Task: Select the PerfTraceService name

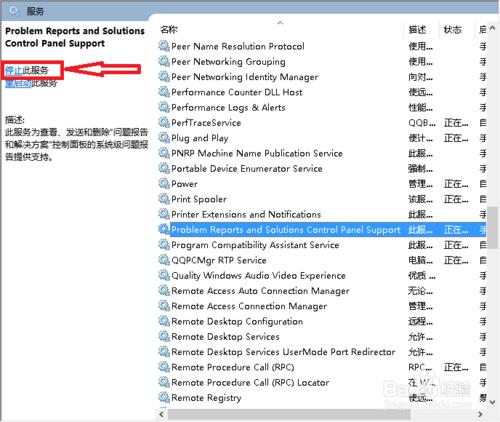Action: 206,122
